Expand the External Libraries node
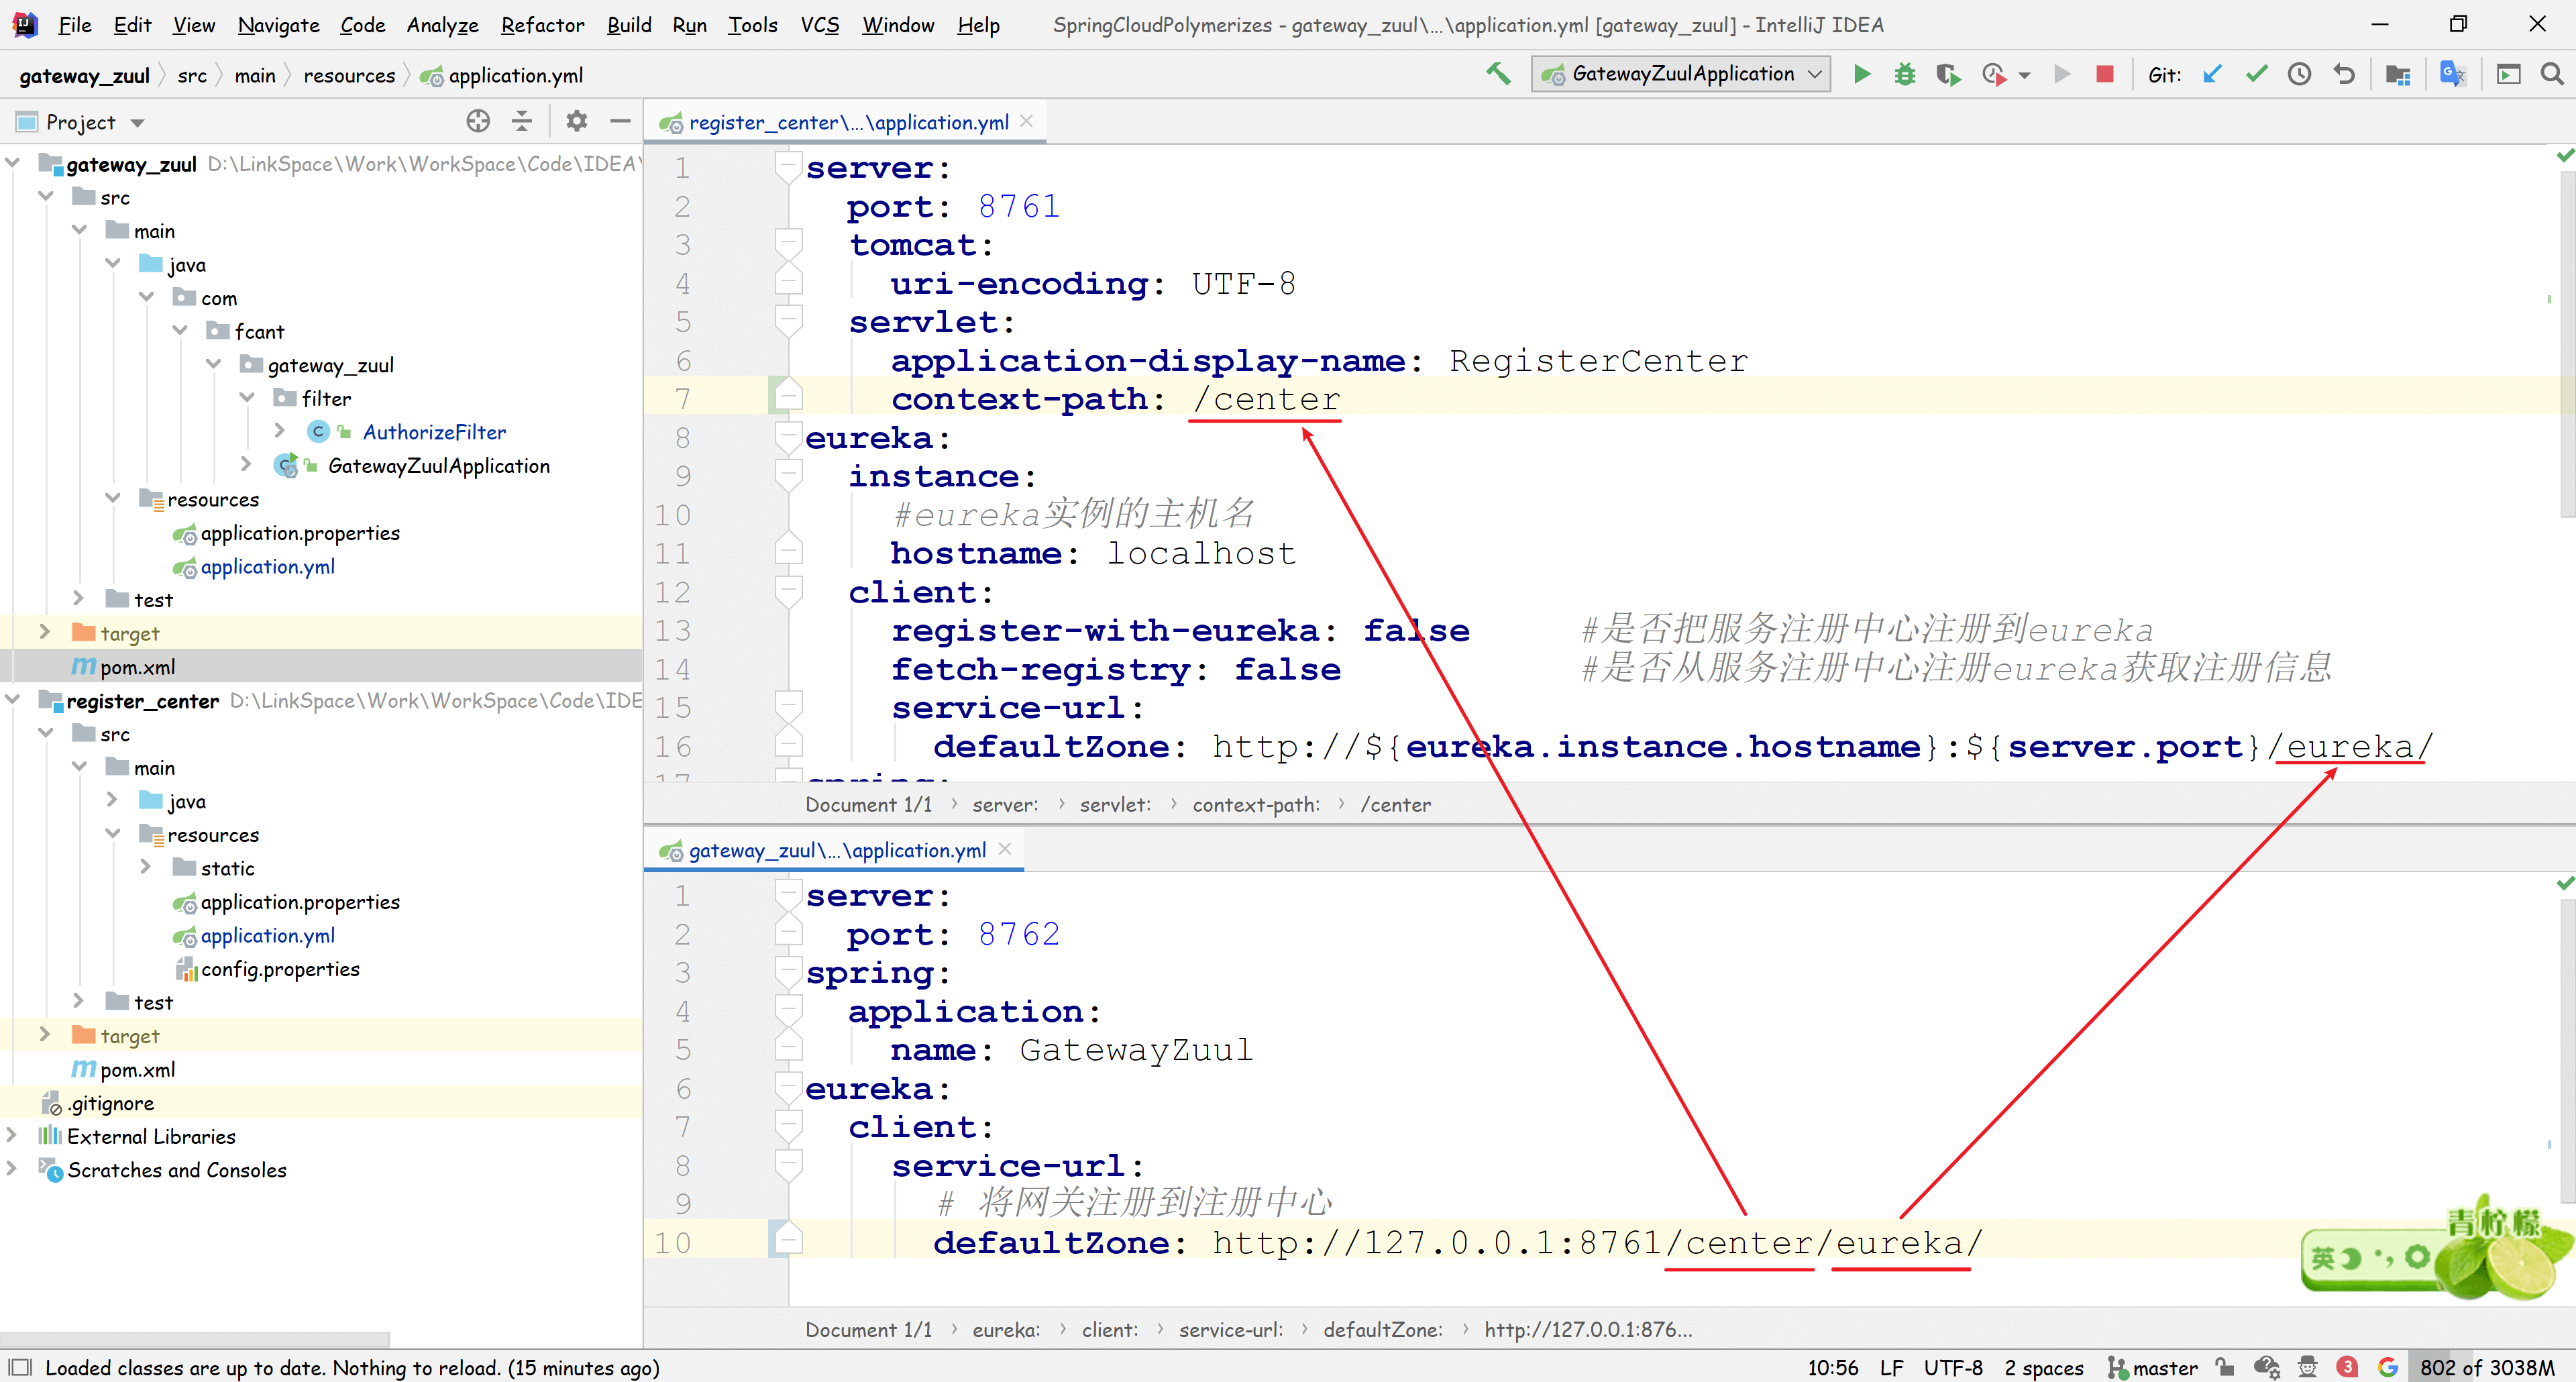Image resolution: width=2576 pixels, height=1382 pixels. coord(12,1135)
